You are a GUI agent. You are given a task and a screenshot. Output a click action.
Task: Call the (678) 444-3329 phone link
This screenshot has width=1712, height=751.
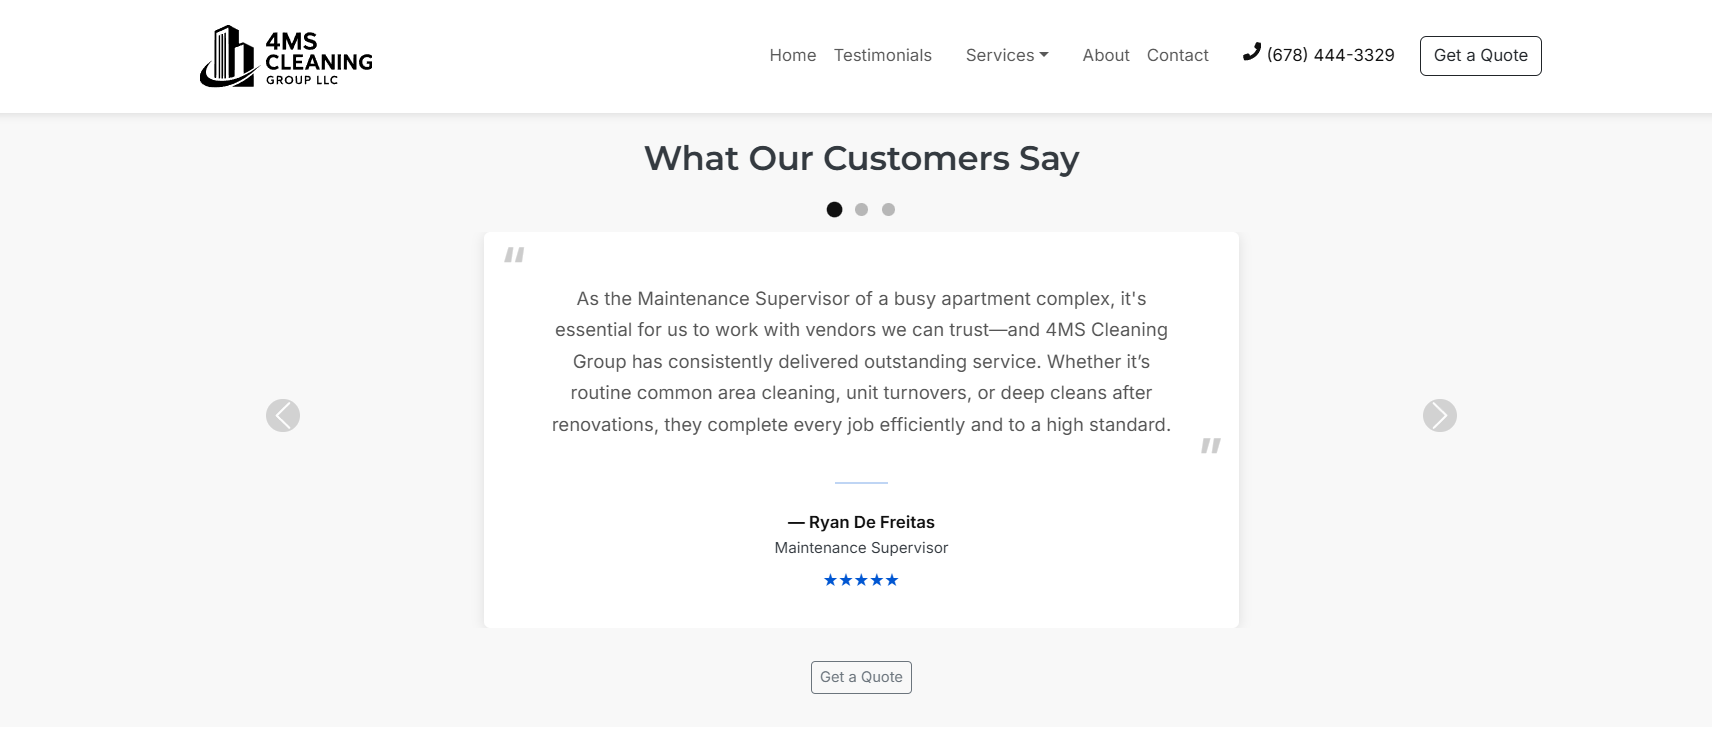pyautogui.click(x=1330, y=55)
